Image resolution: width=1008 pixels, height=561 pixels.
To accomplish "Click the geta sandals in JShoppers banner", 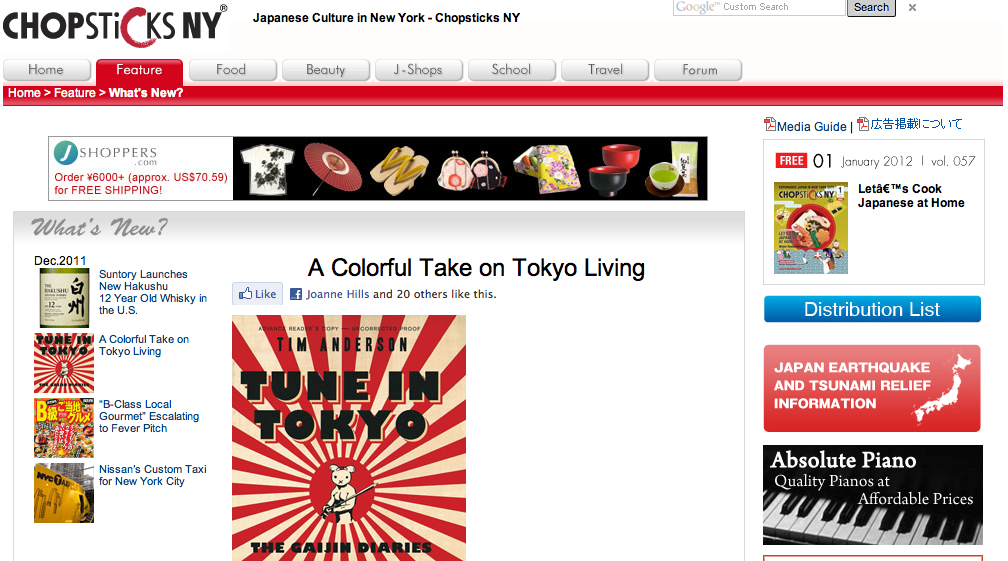I will (x=399, y=170).
